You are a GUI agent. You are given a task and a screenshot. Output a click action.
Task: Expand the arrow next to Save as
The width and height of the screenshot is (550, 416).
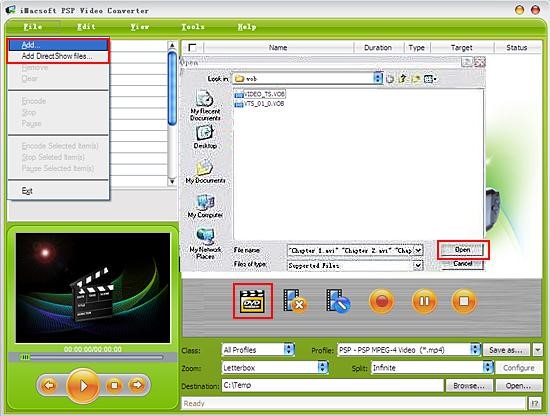[538, 350]
